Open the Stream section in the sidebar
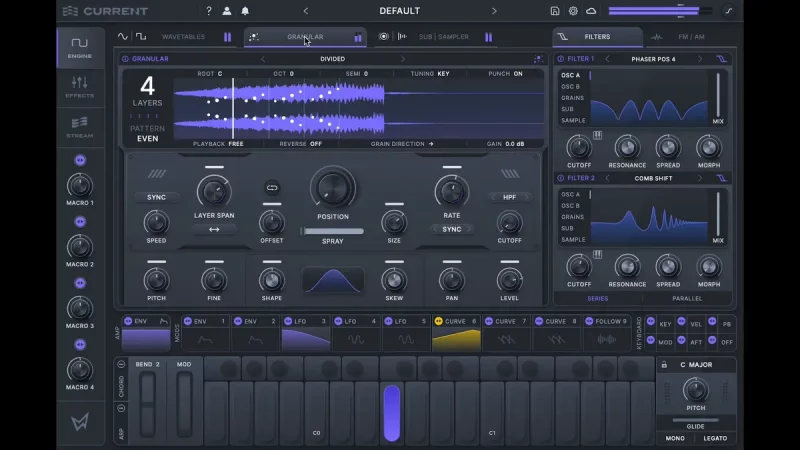 pyautogui.click(x=79, y=126)
